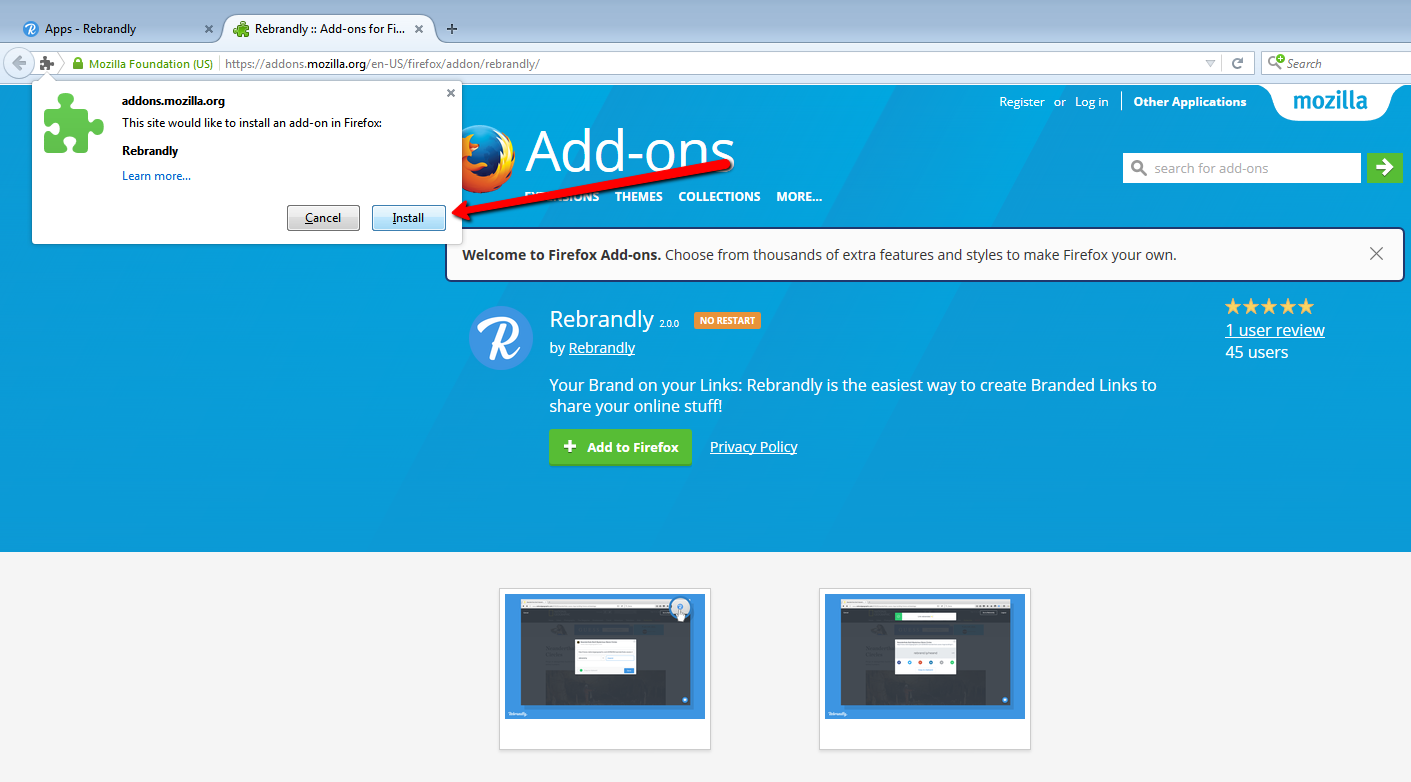Confirm Install of Rebrandly add-on
Screen dimensions: 1411x782
tap(408, 218)
